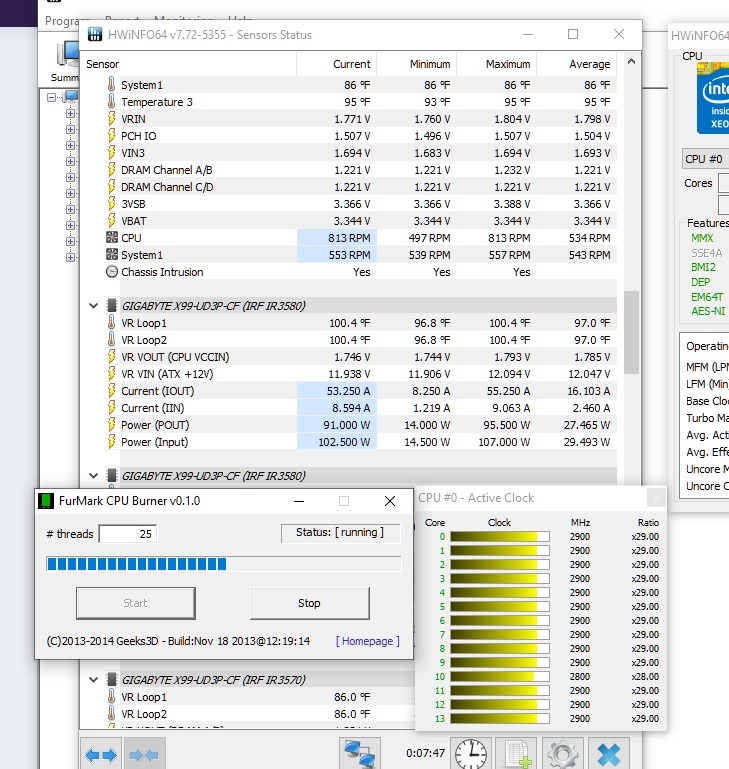The image size is (729, 769).
Task: Click the FurMark Status running box
Action: [340, 533]
